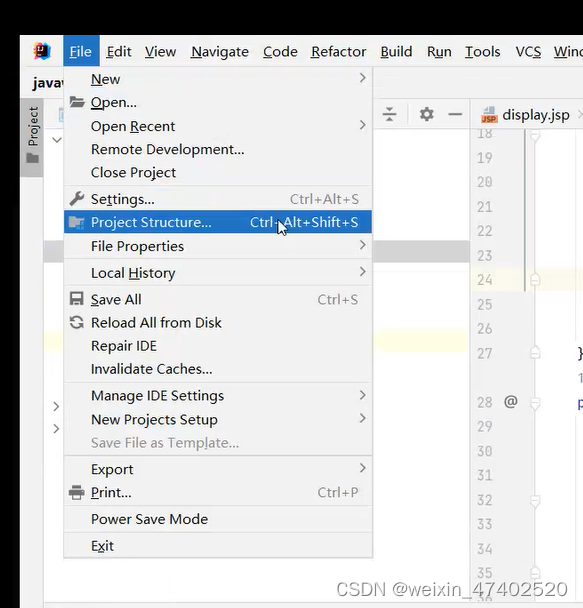Choose Repair IDE

pyautogui.click(x=218, y=345)
